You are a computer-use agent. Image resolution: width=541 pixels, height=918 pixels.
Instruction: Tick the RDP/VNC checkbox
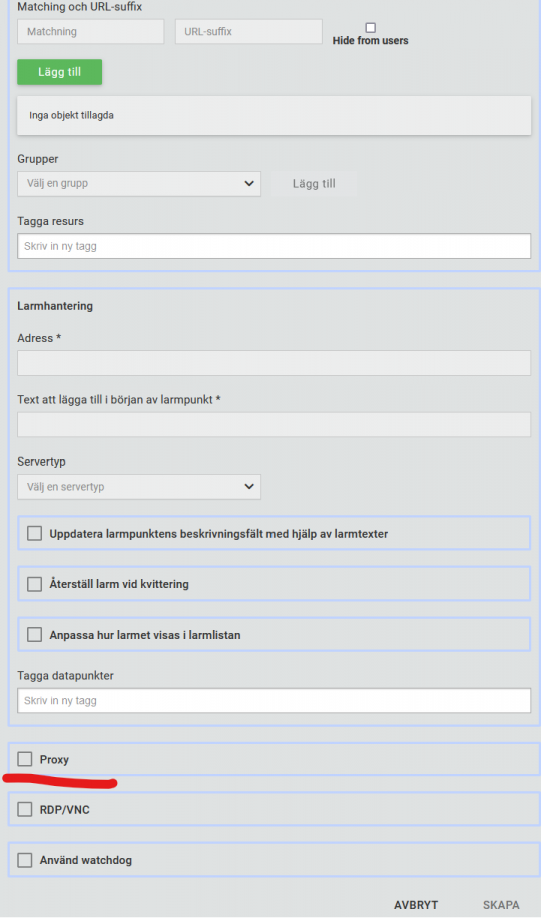pos(25,810)
